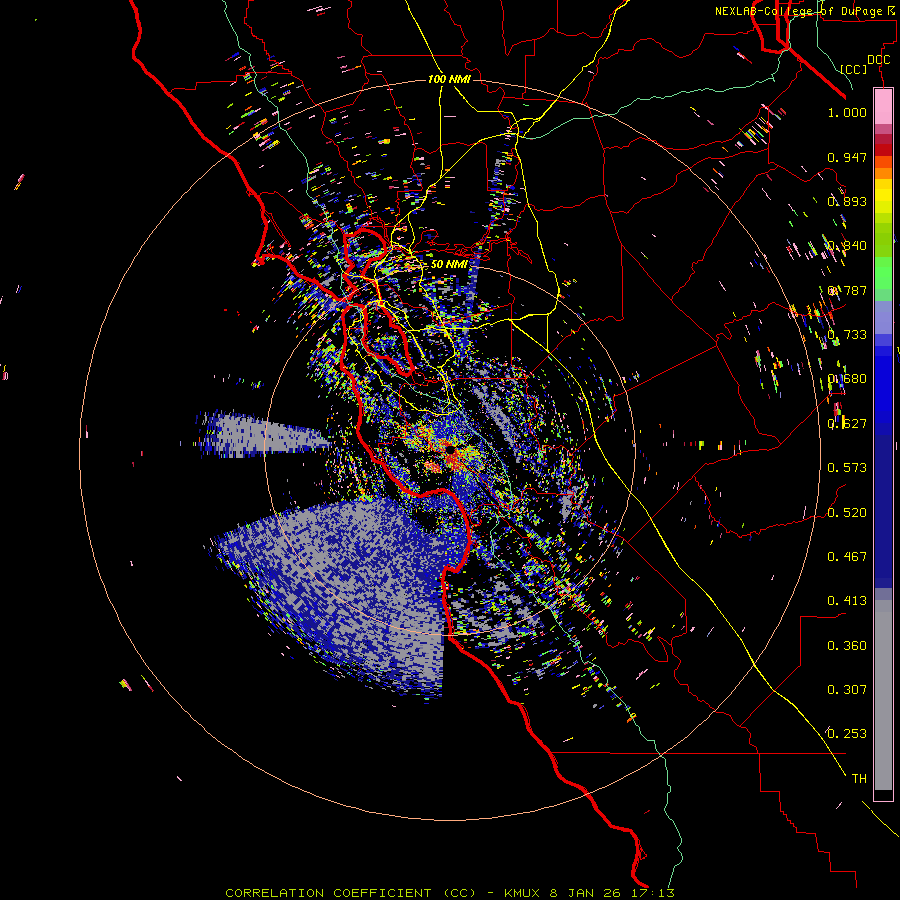
Task: Click the 0.520 scale value
Action: pyautogui.click(x=847, y=513)
